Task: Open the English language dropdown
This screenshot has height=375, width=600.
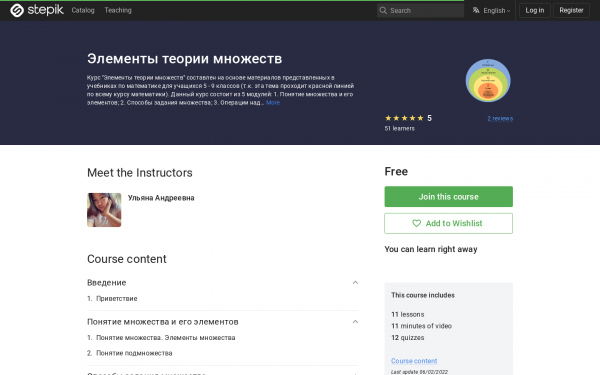Action: 496,10
